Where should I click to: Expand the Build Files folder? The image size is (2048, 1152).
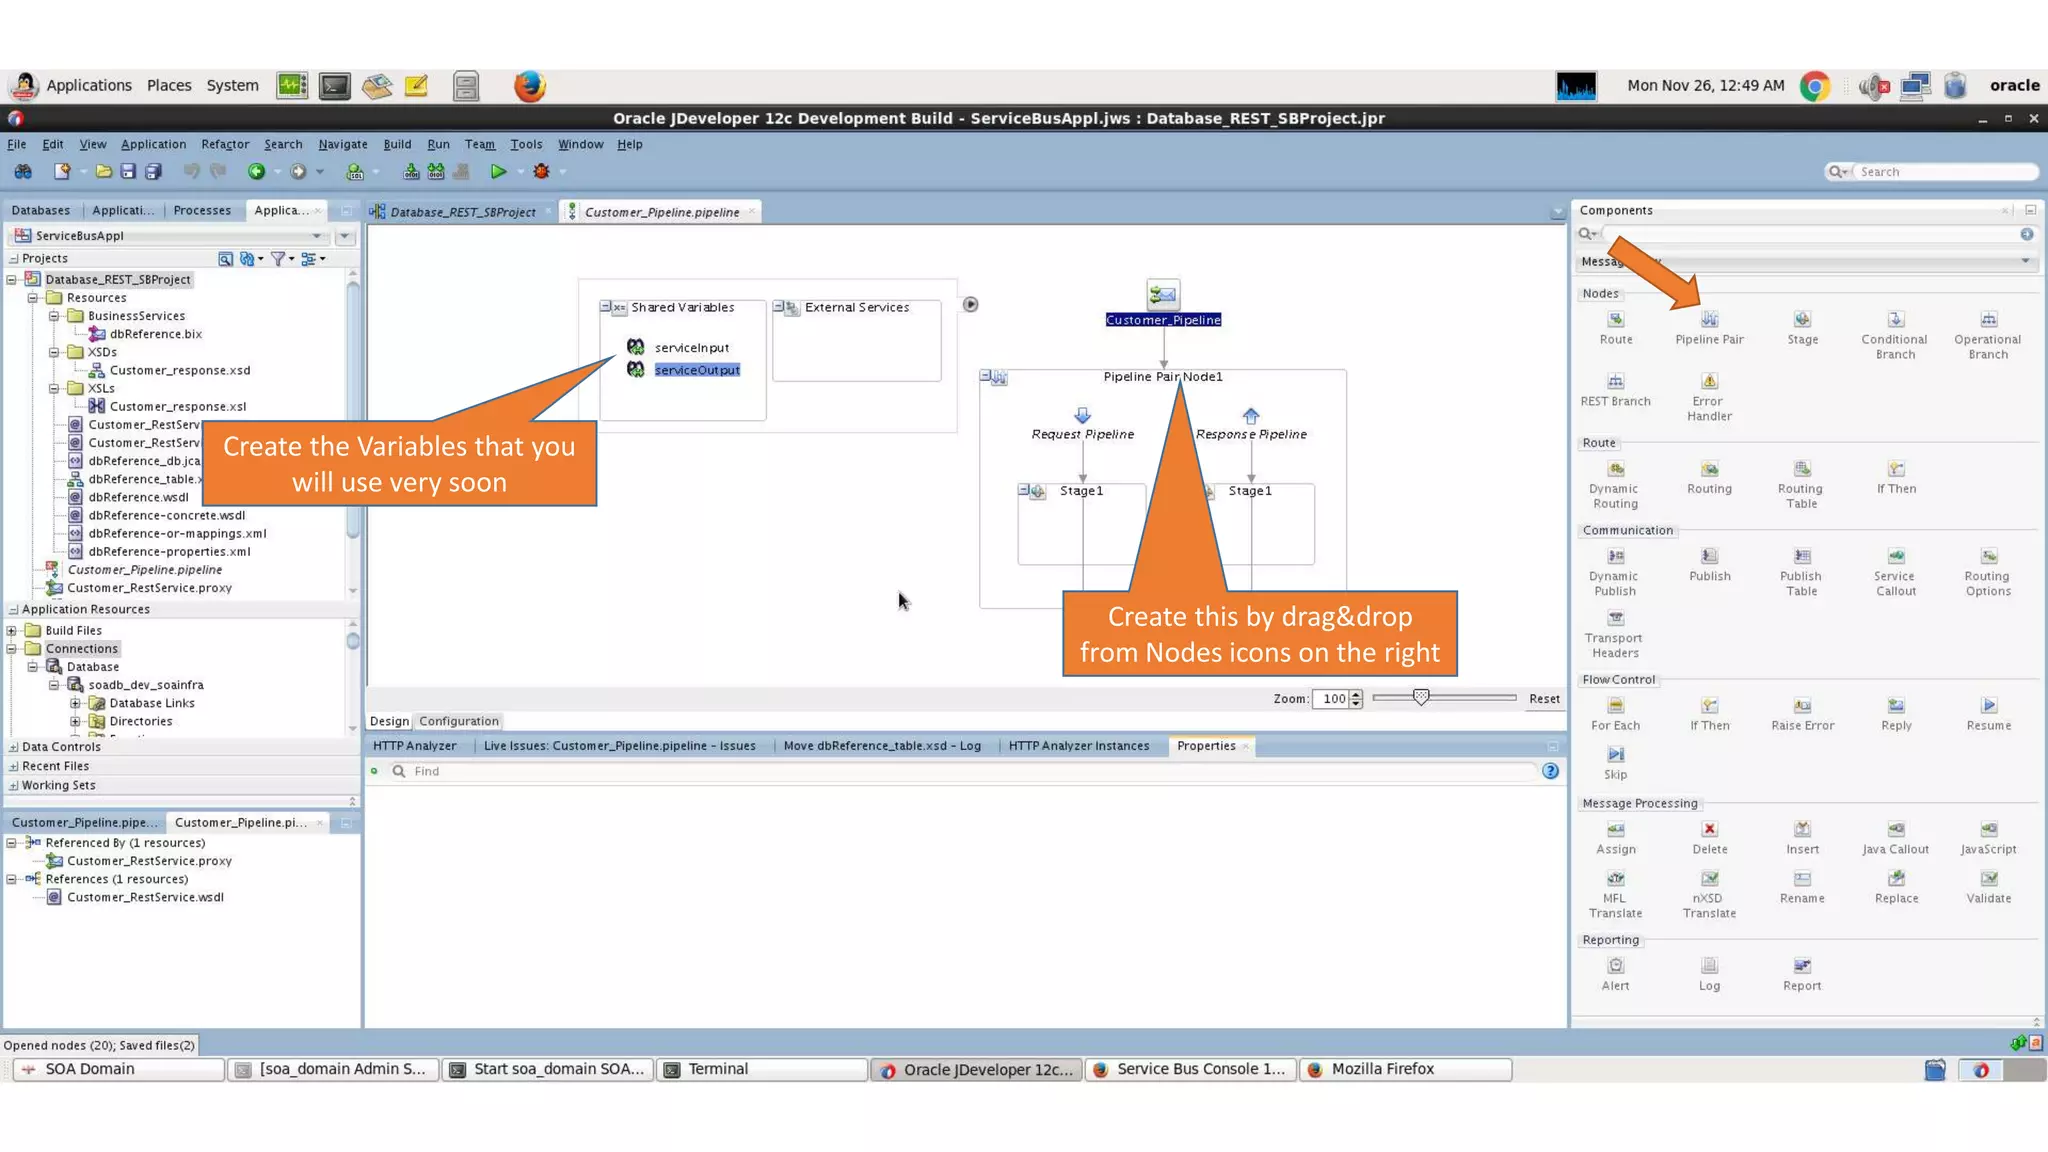pos(11,631)
